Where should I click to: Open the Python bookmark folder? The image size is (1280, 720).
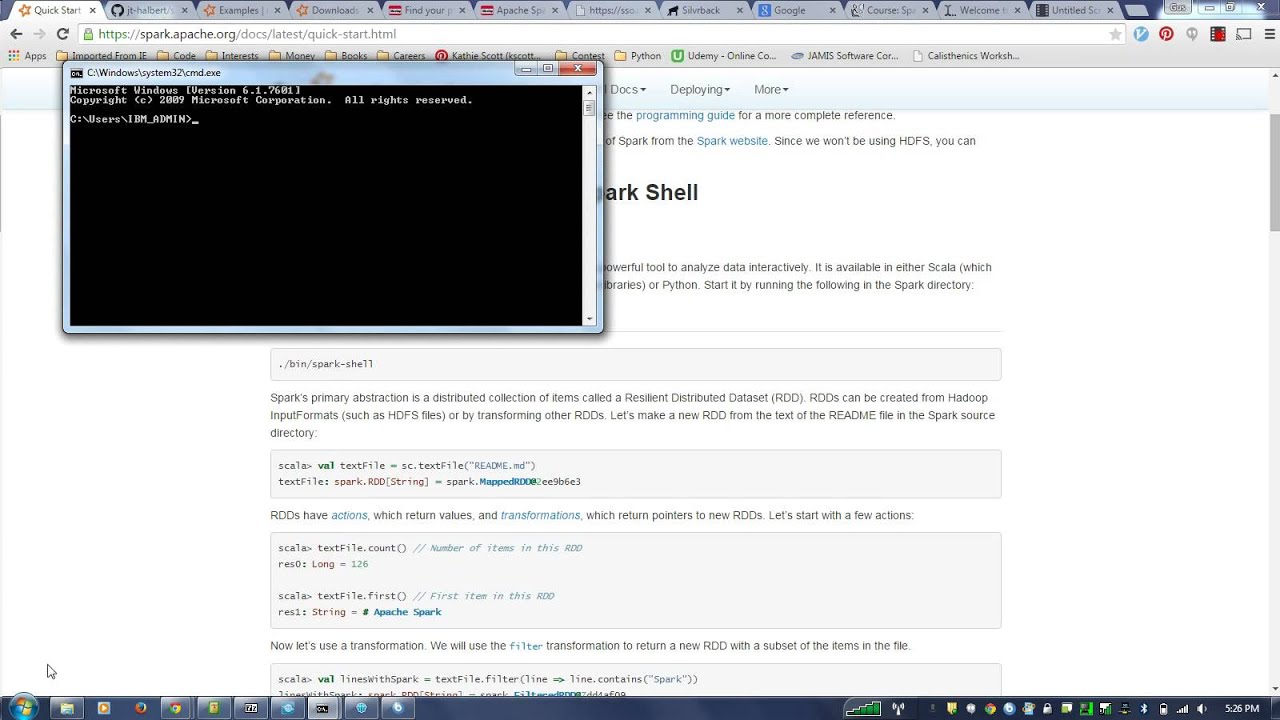(638, 56)
